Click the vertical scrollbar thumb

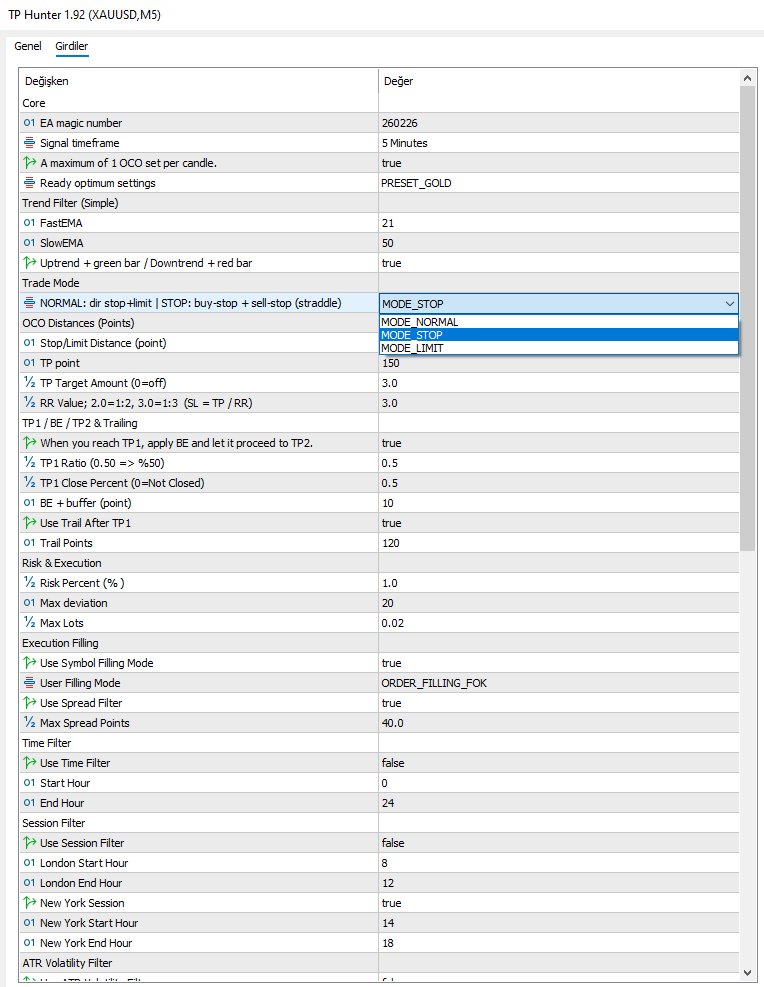[748, 319]
